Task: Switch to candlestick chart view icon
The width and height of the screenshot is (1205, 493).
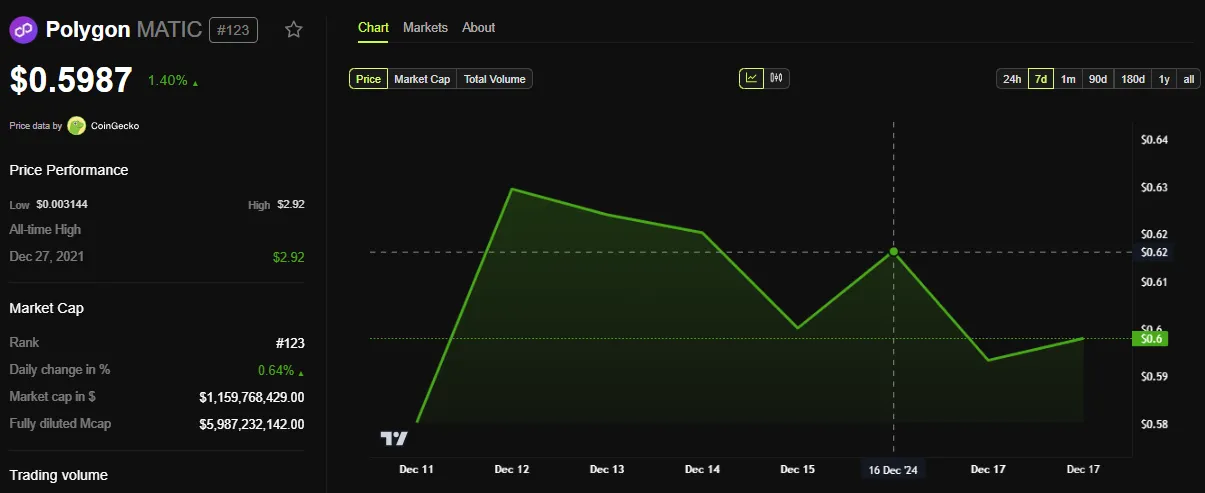Action: tap(777, 78)
